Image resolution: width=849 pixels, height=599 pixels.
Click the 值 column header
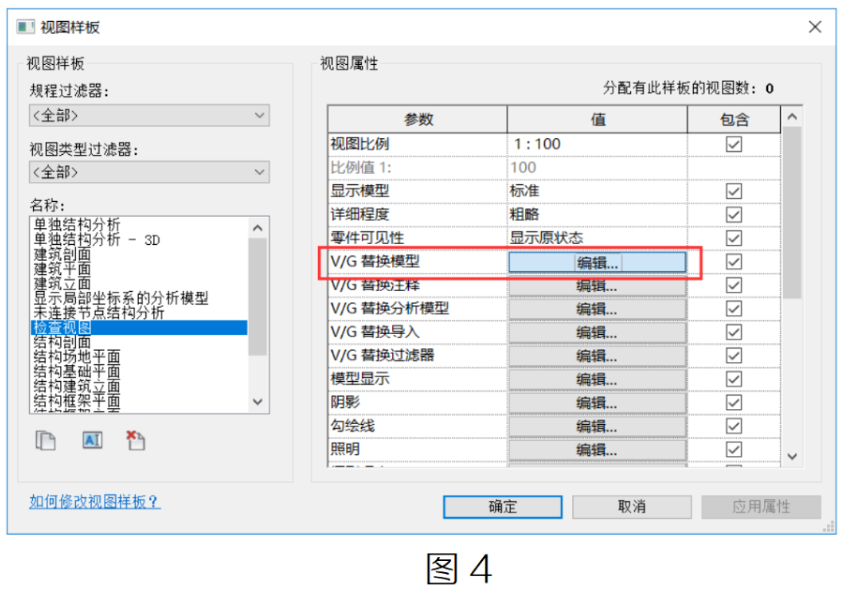[597, 120]
